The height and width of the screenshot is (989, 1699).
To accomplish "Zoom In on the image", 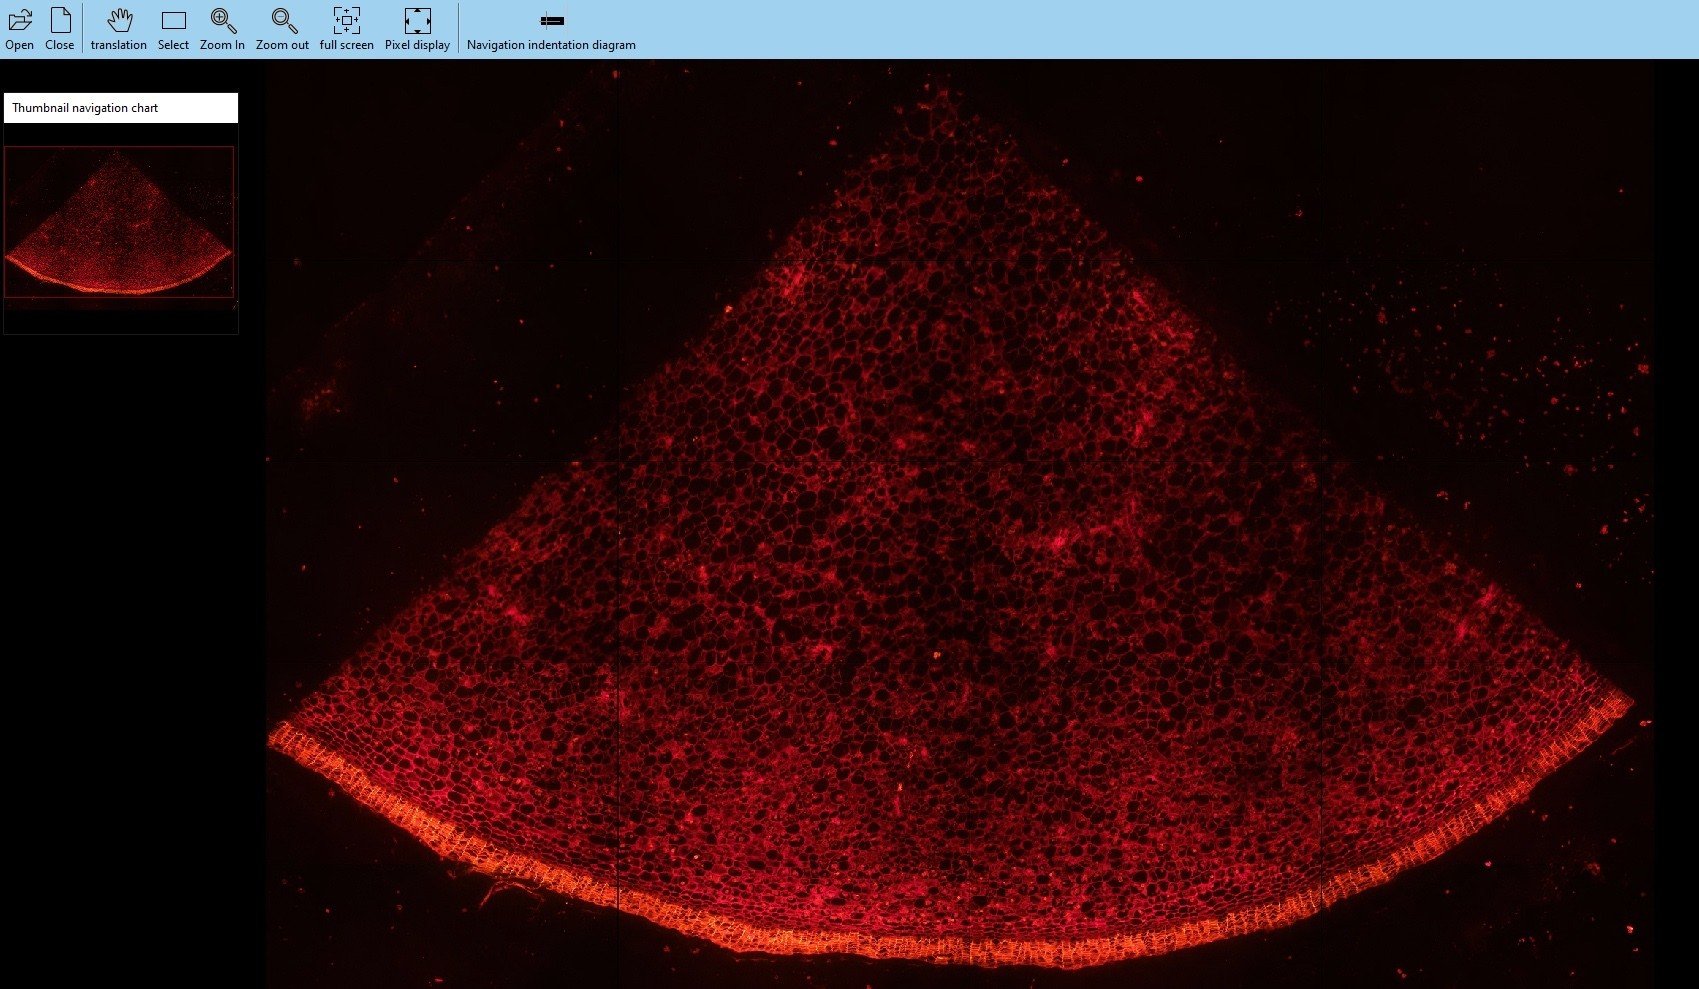I will [222, 28].
